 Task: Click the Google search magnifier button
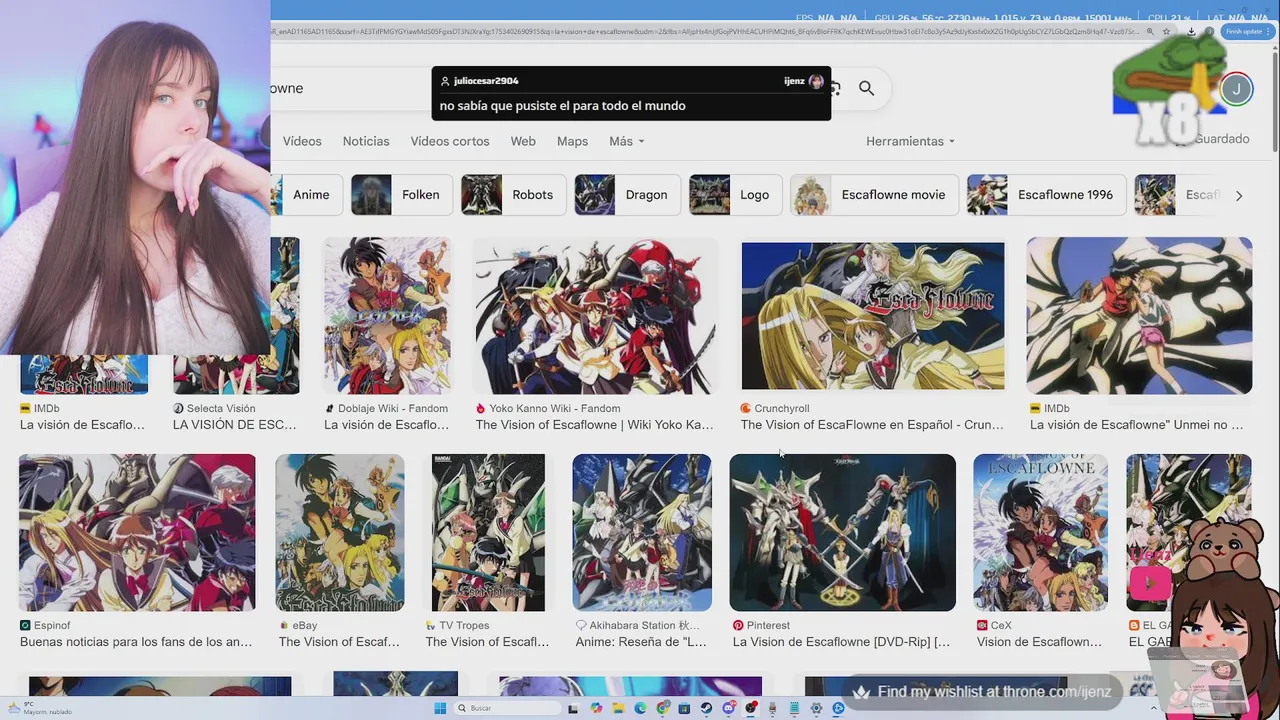click(x=866, y=88)
